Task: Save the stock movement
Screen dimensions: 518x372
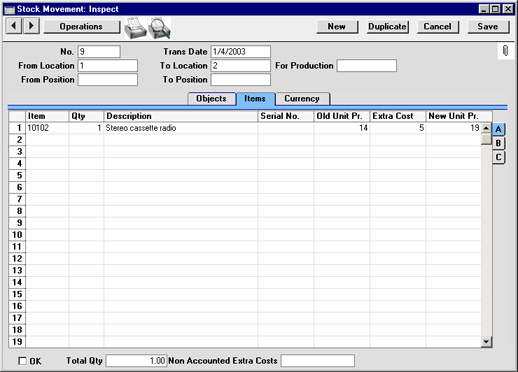Action: tap(488, 26)
